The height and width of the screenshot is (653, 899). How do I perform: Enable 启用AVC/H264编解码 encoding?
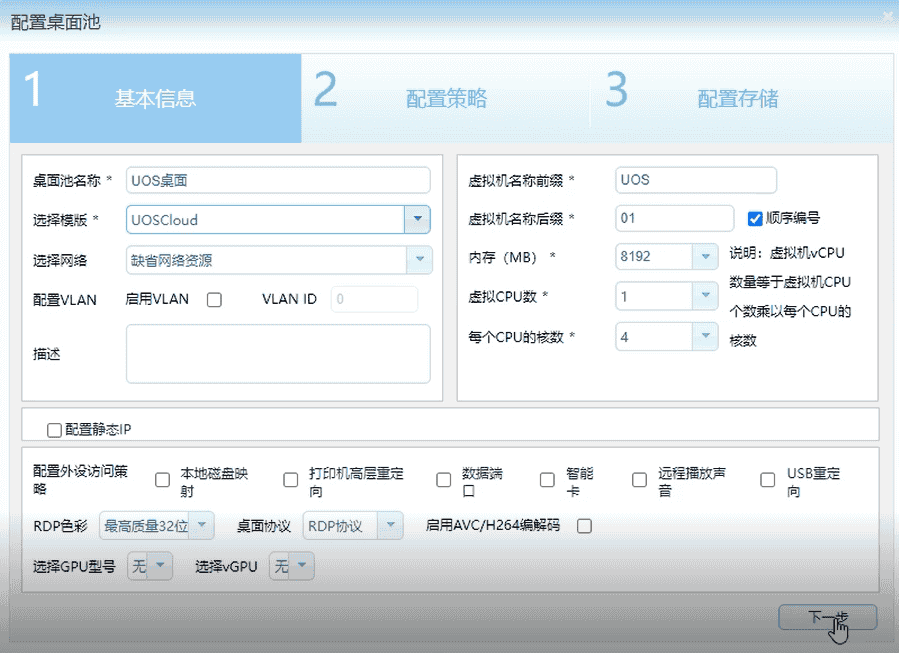[x=584, y=525]
